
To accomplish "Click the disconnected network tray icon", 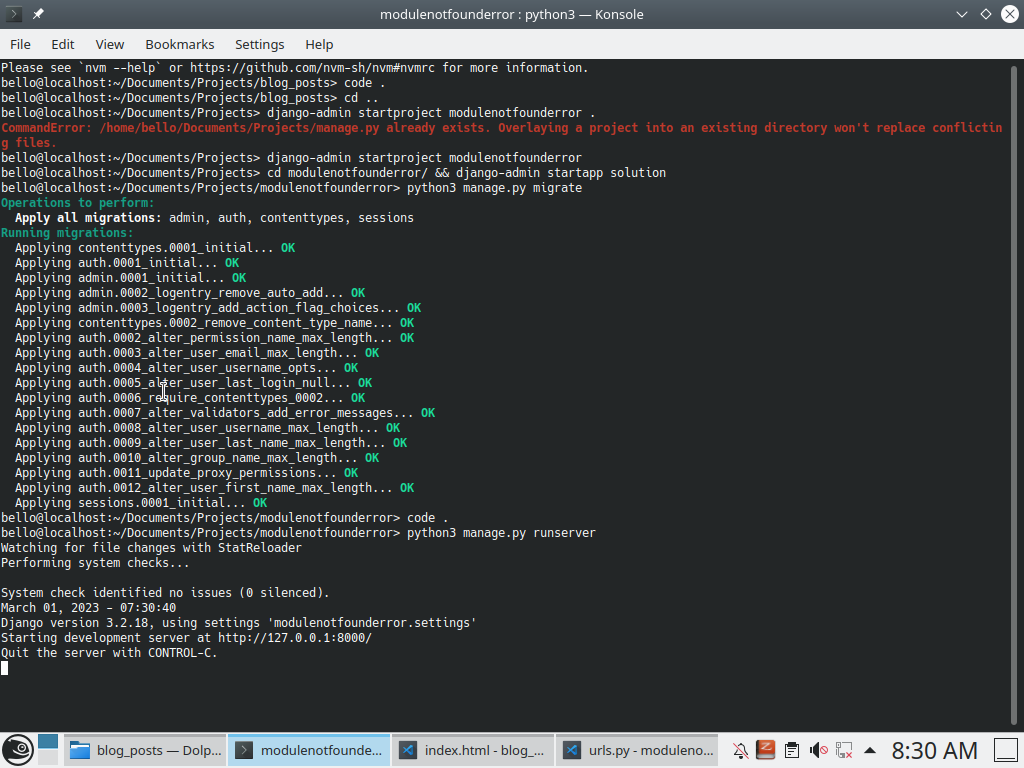I will (x=844, y=750).
